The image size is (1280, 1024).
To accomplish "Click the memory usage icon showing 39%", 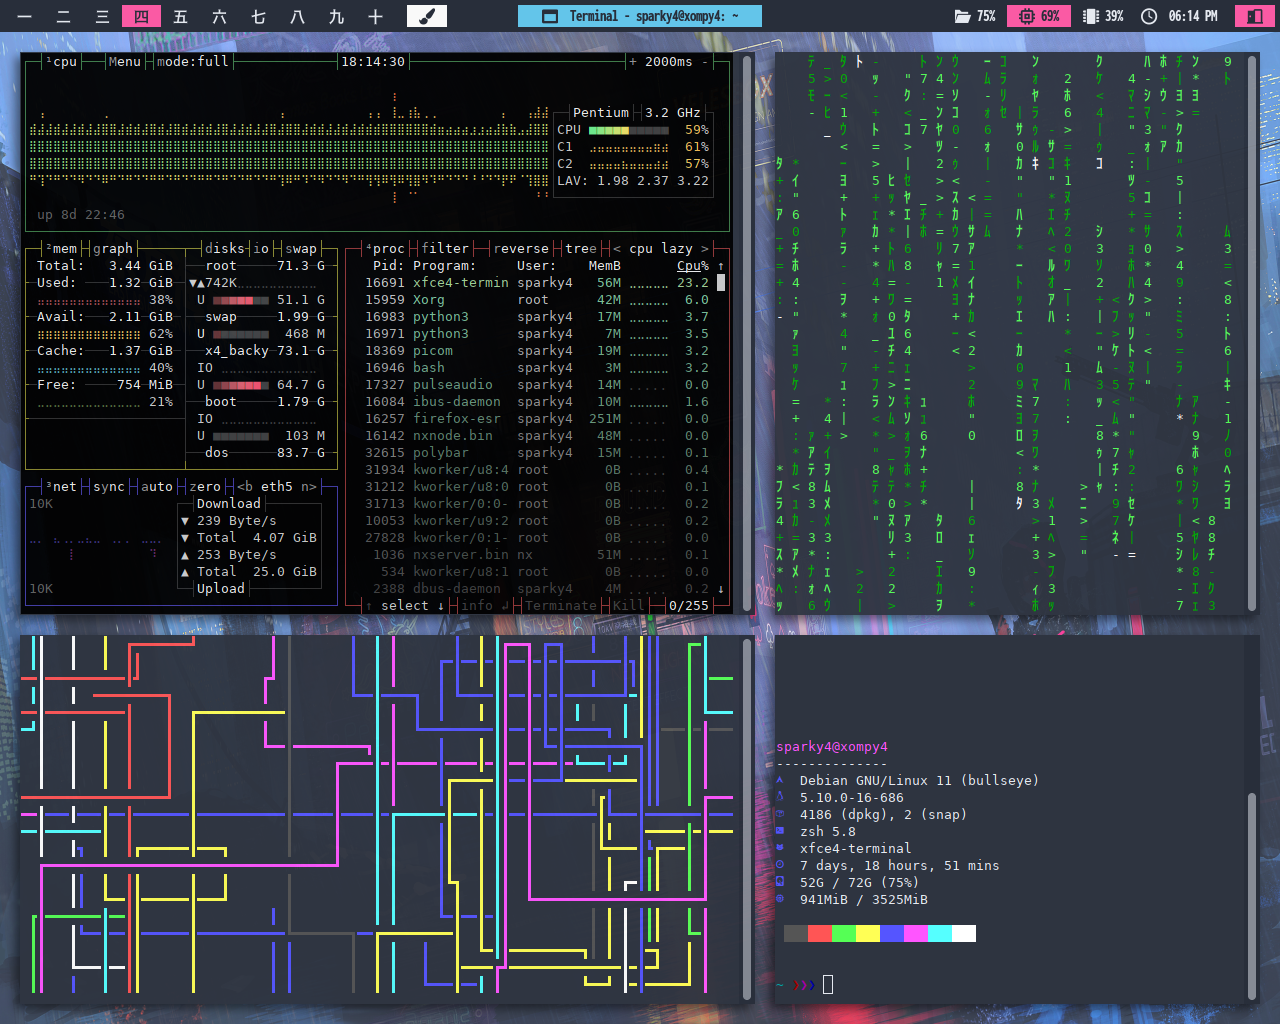I will pyautogui.click(x=1091, y=16).
